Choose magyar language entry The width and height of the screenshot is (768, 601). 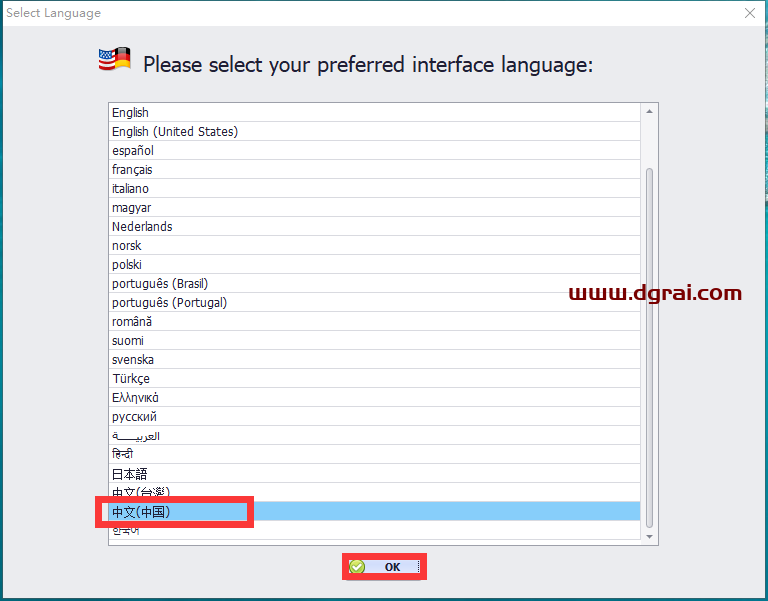click(131, 208)
